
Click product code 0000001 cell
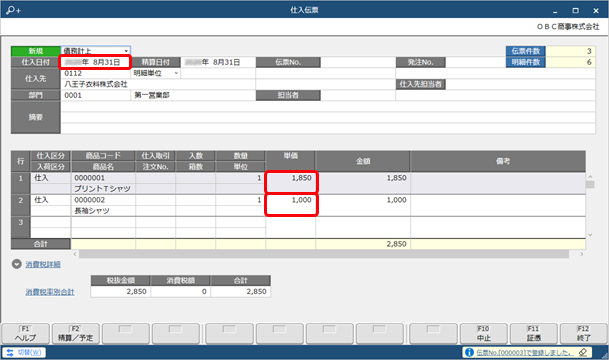point(103,178)
